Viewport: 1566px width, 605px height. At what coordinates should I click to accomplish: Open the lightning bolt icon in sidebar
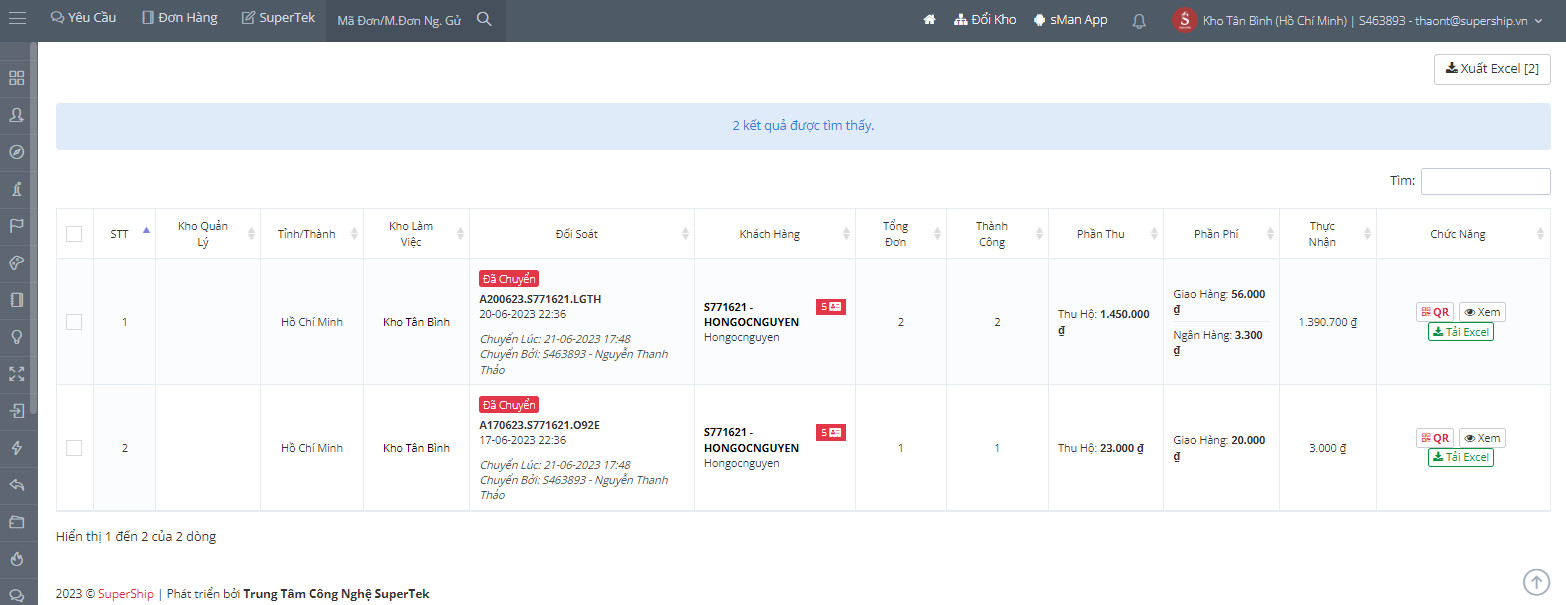click(17, 448)
